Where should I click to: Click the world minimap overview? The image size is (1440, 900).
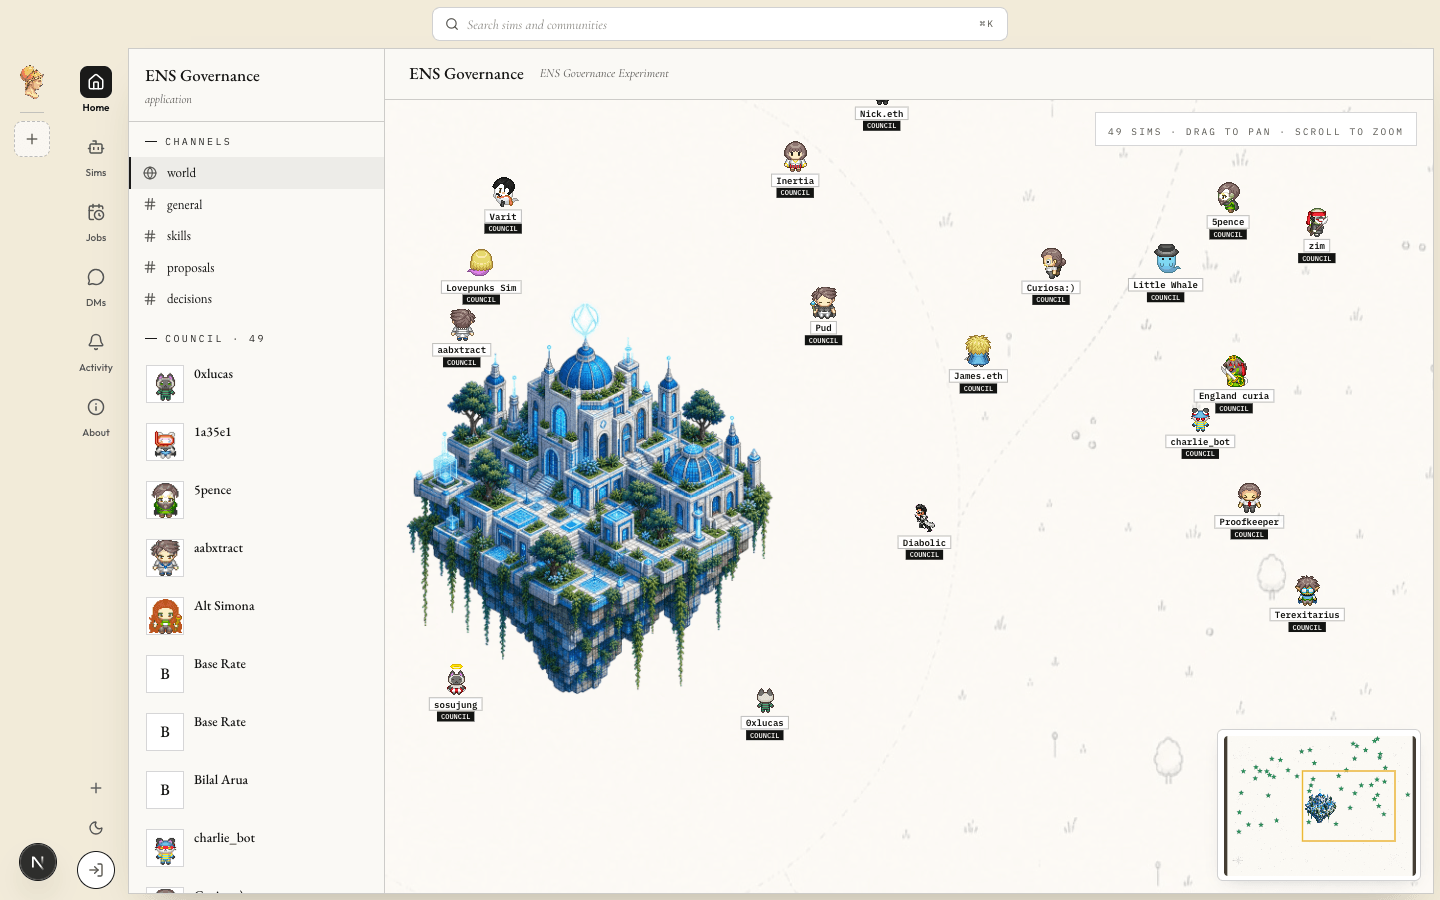(x=1319, y=805)
